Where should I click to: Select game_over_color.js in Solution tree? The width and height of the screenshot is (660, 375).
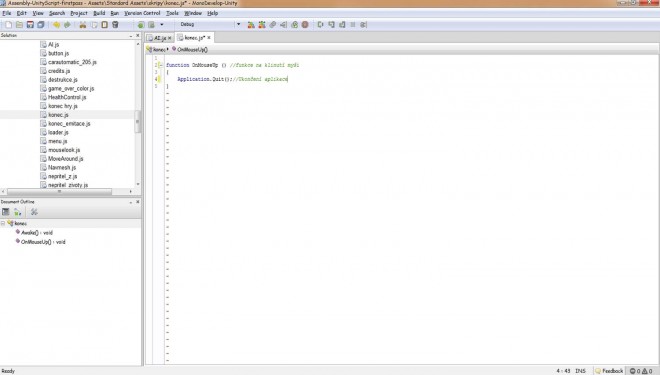click(x=67, y=89)
